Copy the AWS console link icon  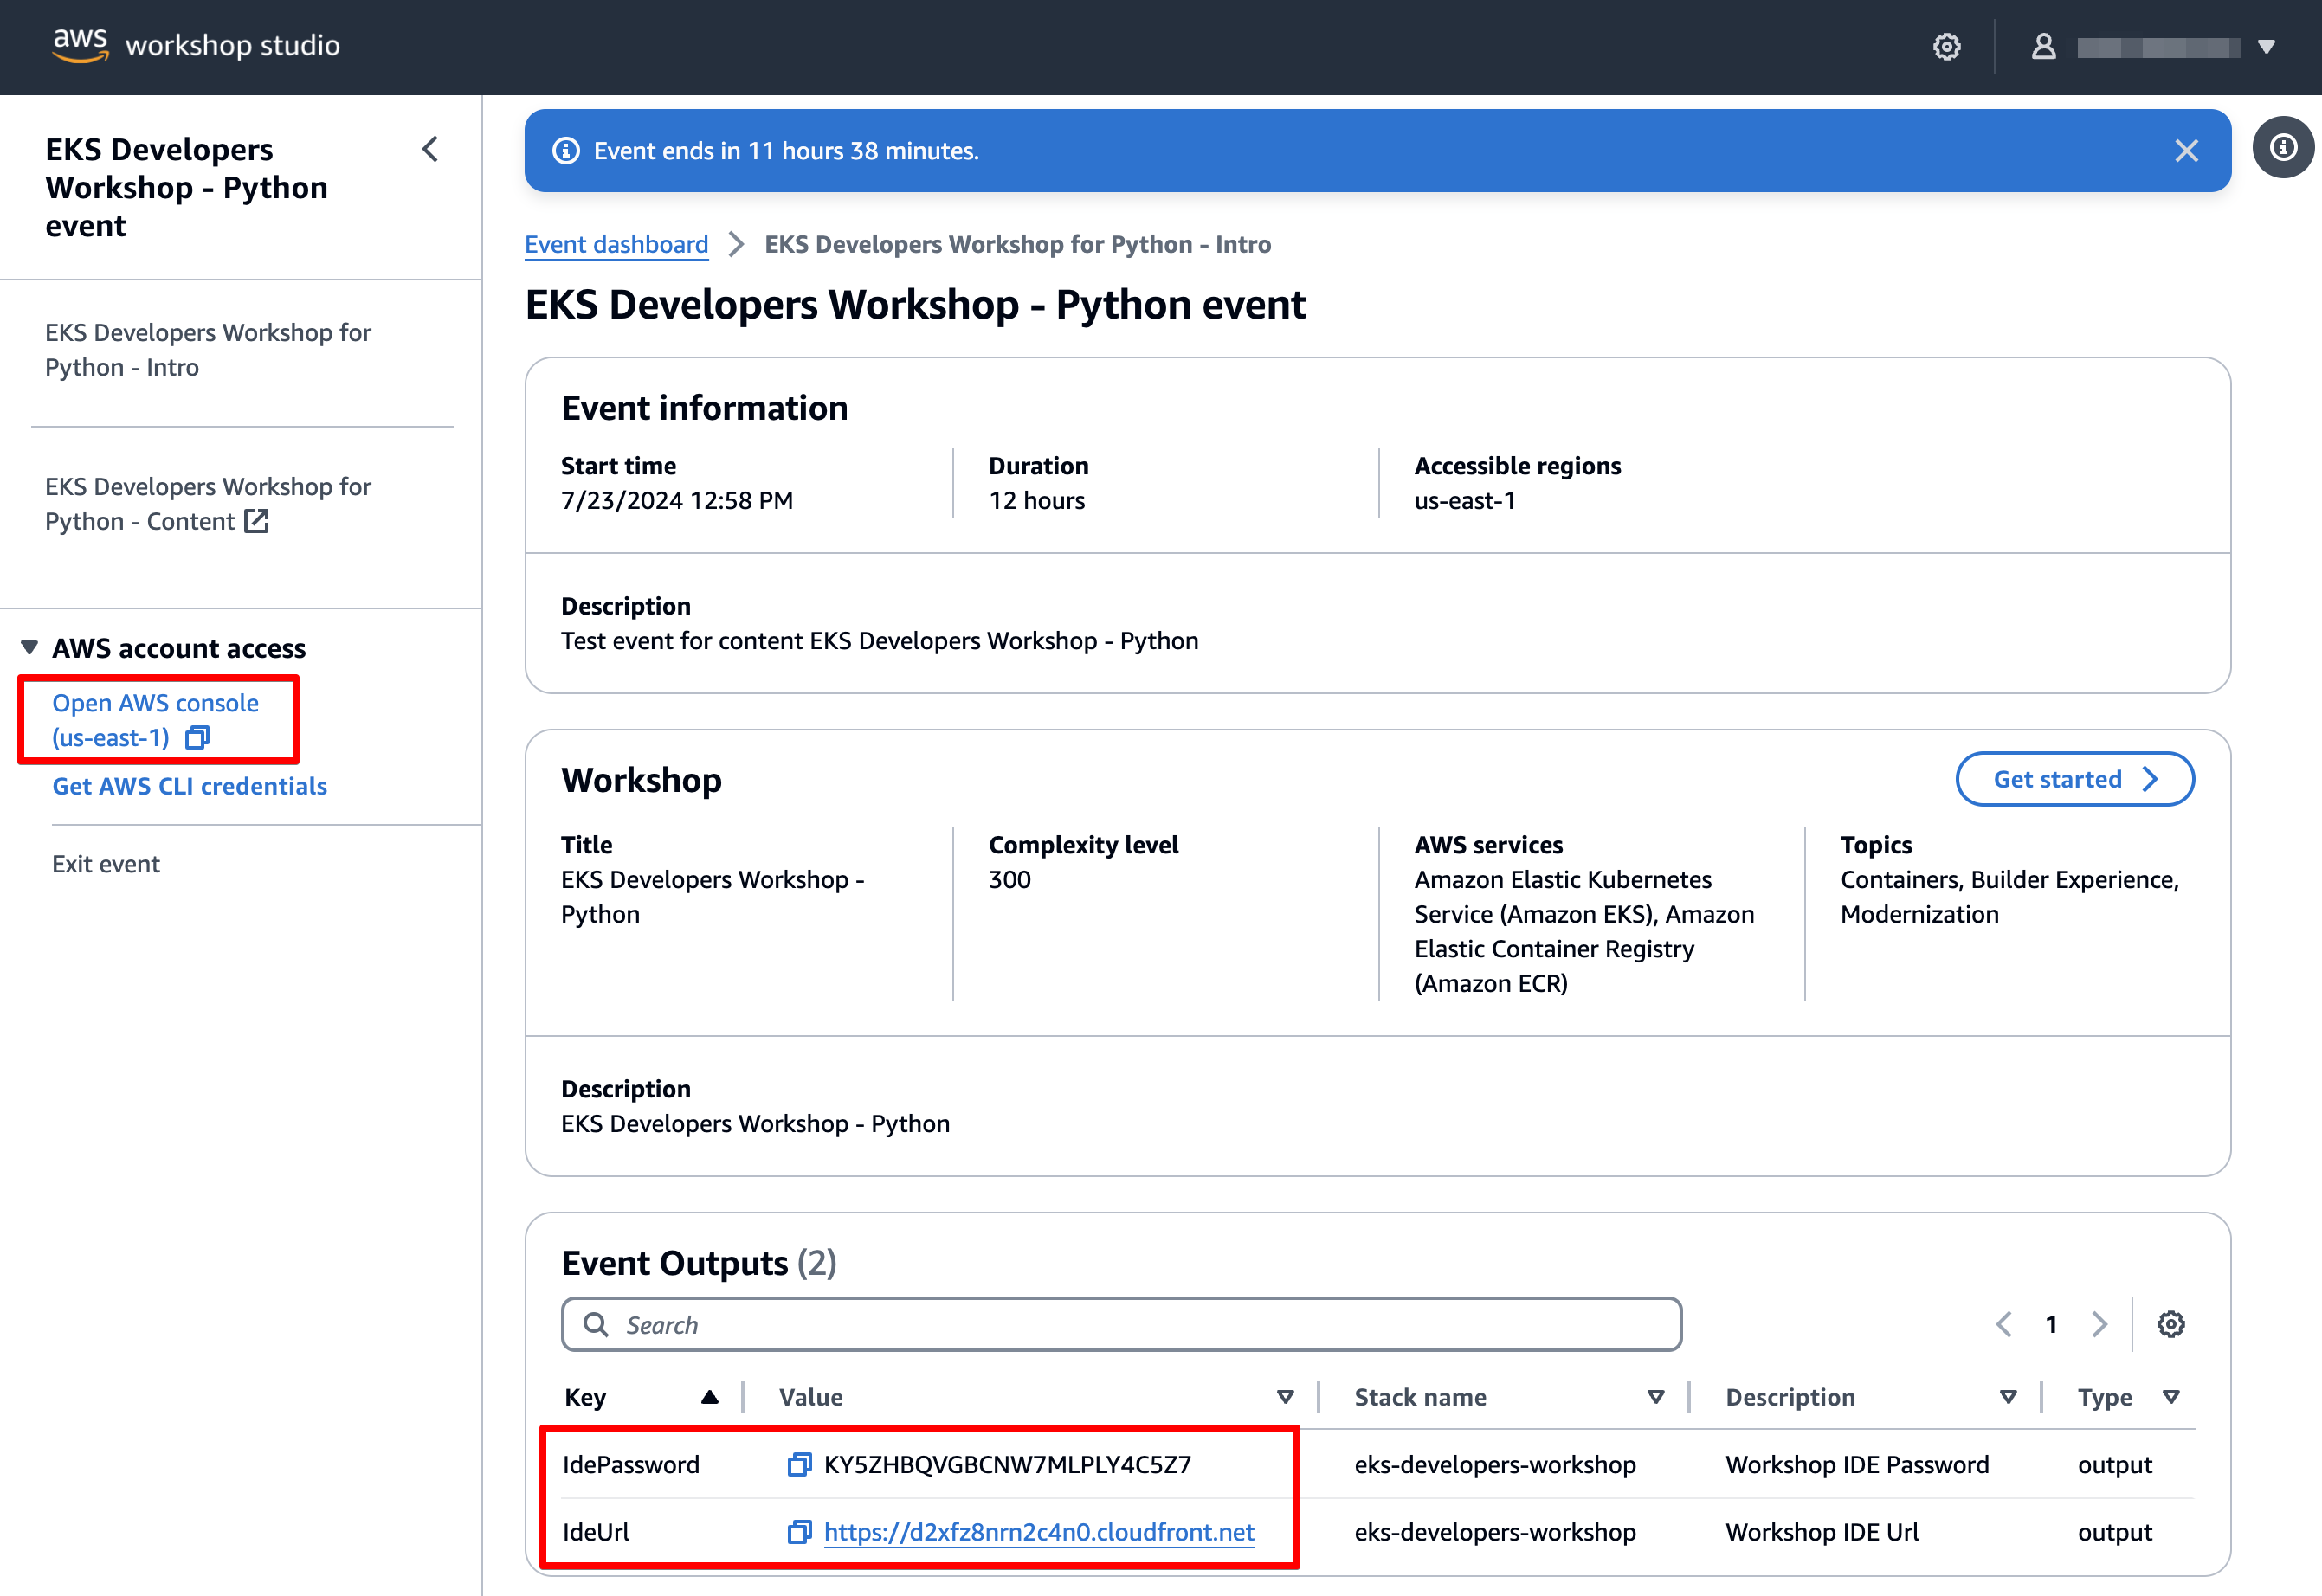point(197,738)
